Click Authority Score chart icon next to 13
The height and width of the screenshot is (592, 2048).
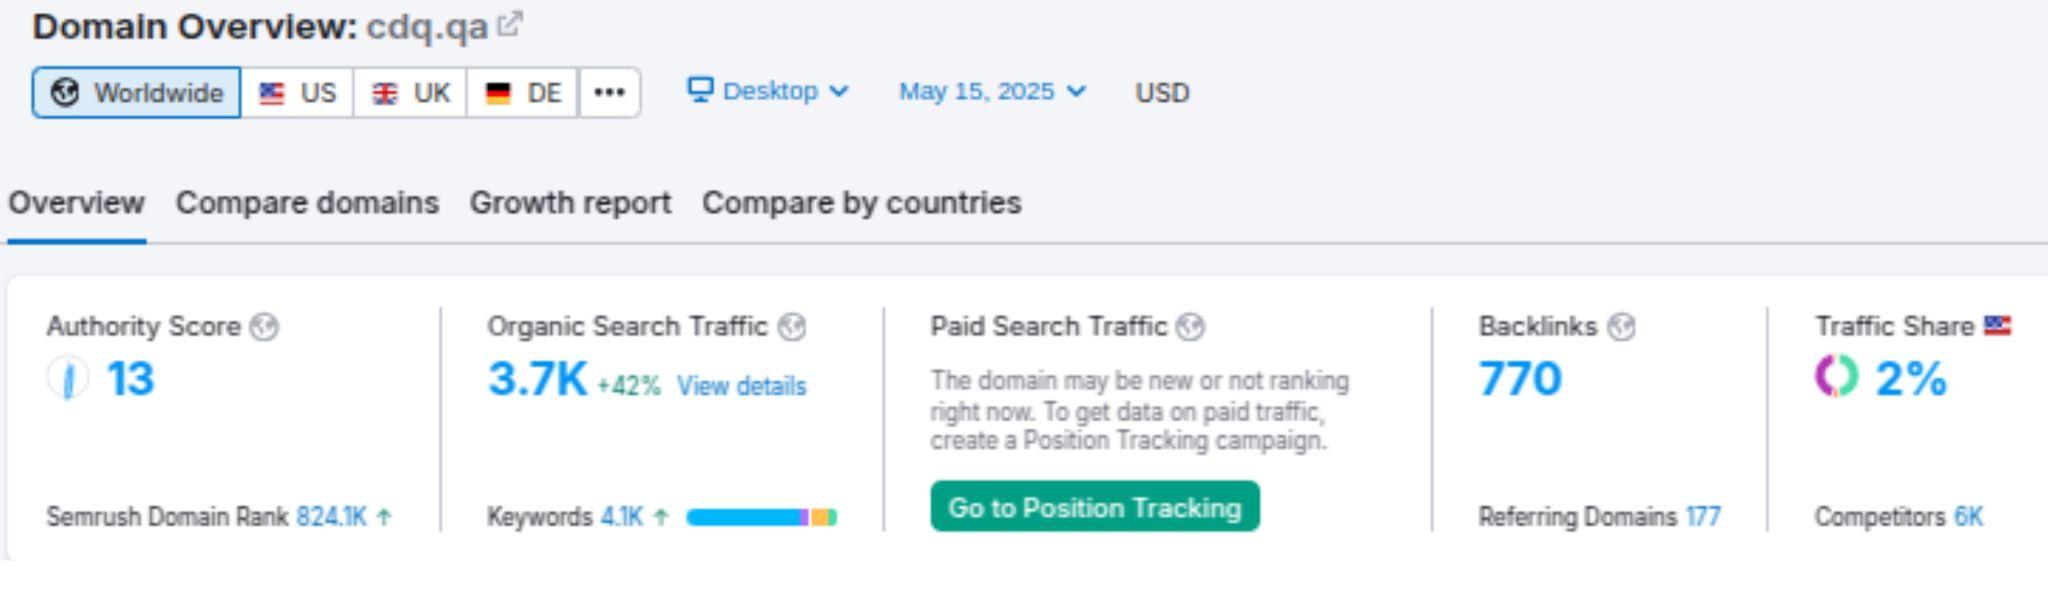(68, 379)
